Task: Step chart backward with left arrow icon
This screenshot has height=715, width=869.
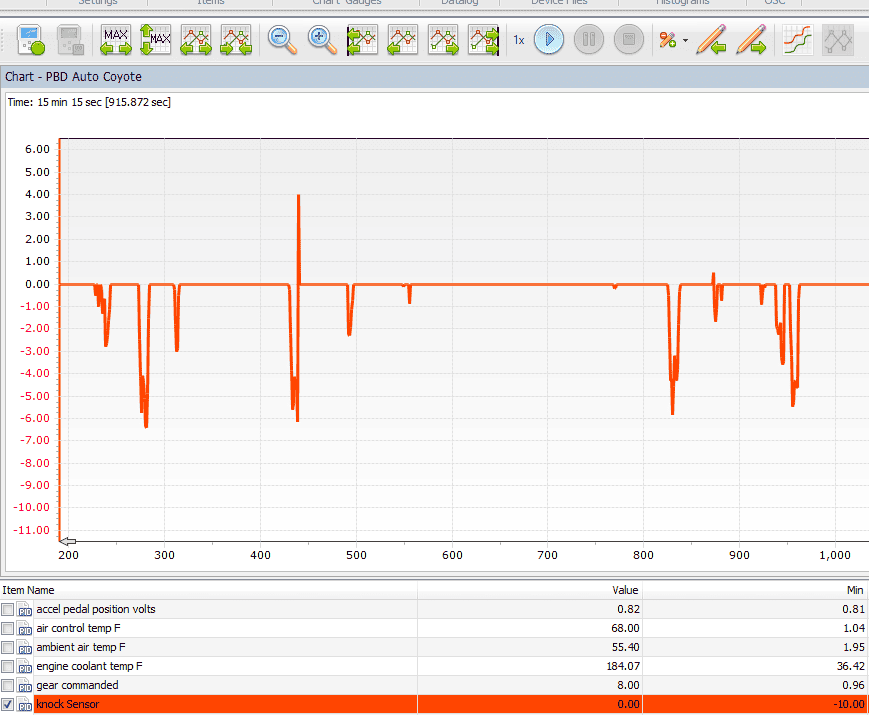Action: pyautogui.click(x=403, y=40)
